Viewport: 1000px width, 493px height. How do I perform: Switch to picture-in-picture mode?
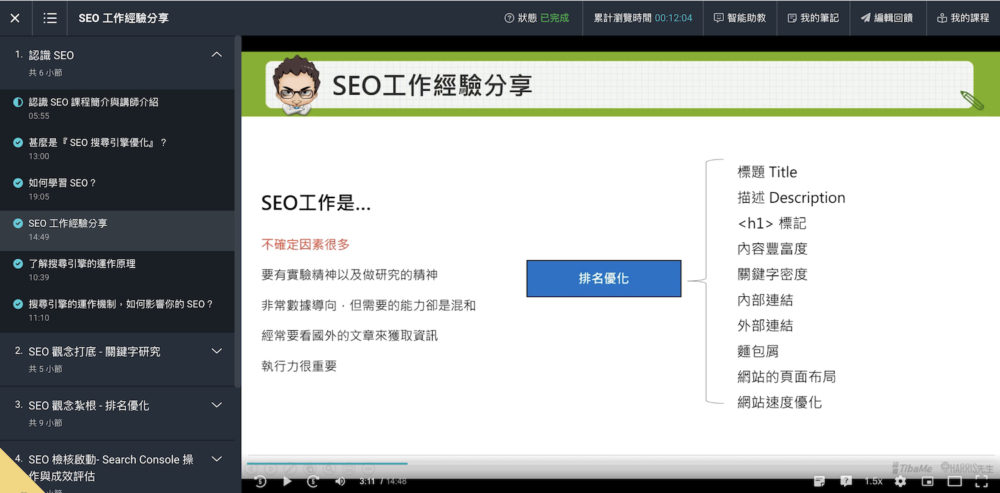pyautogui.click(x=927, y=481)
